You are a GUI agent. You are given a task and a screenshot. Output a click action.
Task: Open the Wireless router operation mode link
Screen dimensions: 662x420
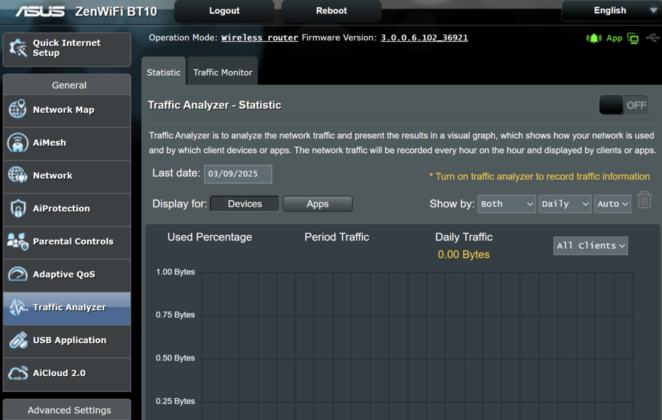(x=260, y=38)
